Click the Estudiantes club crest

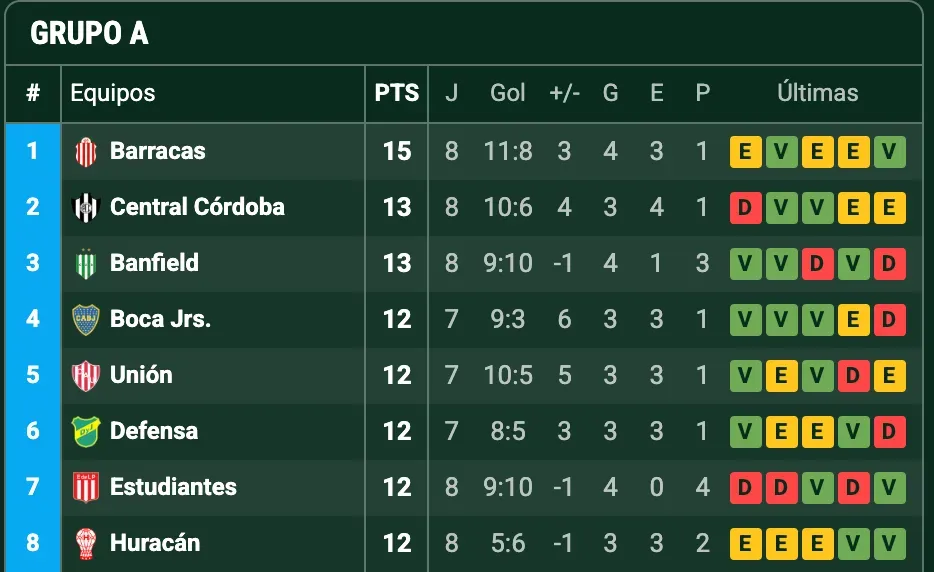pos(86,488)
